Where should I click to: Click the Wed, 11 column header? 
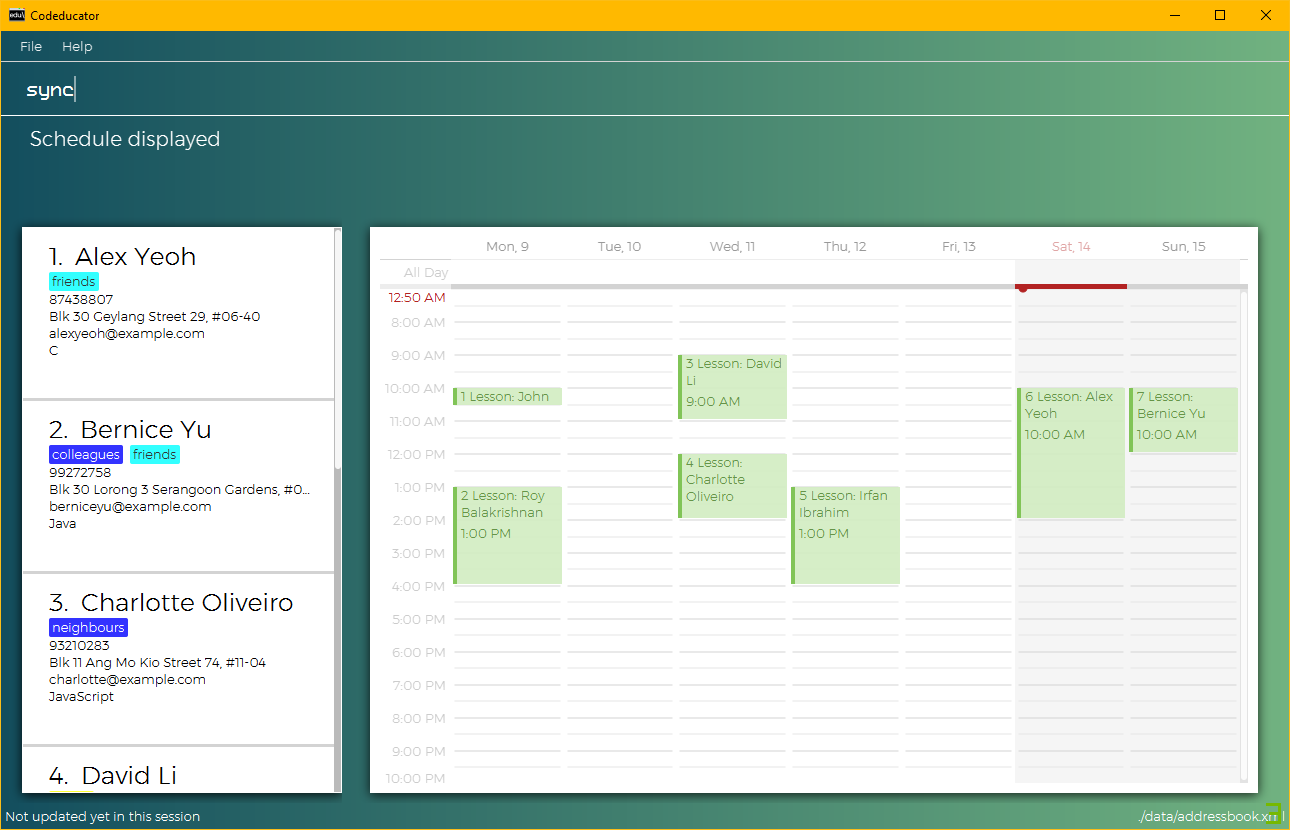tap(733, 246)
